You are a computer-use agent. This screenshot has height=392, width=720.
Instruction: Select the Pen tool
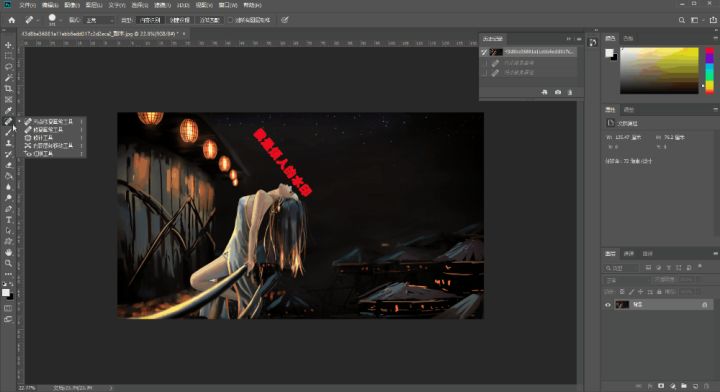tap(8, 209)
